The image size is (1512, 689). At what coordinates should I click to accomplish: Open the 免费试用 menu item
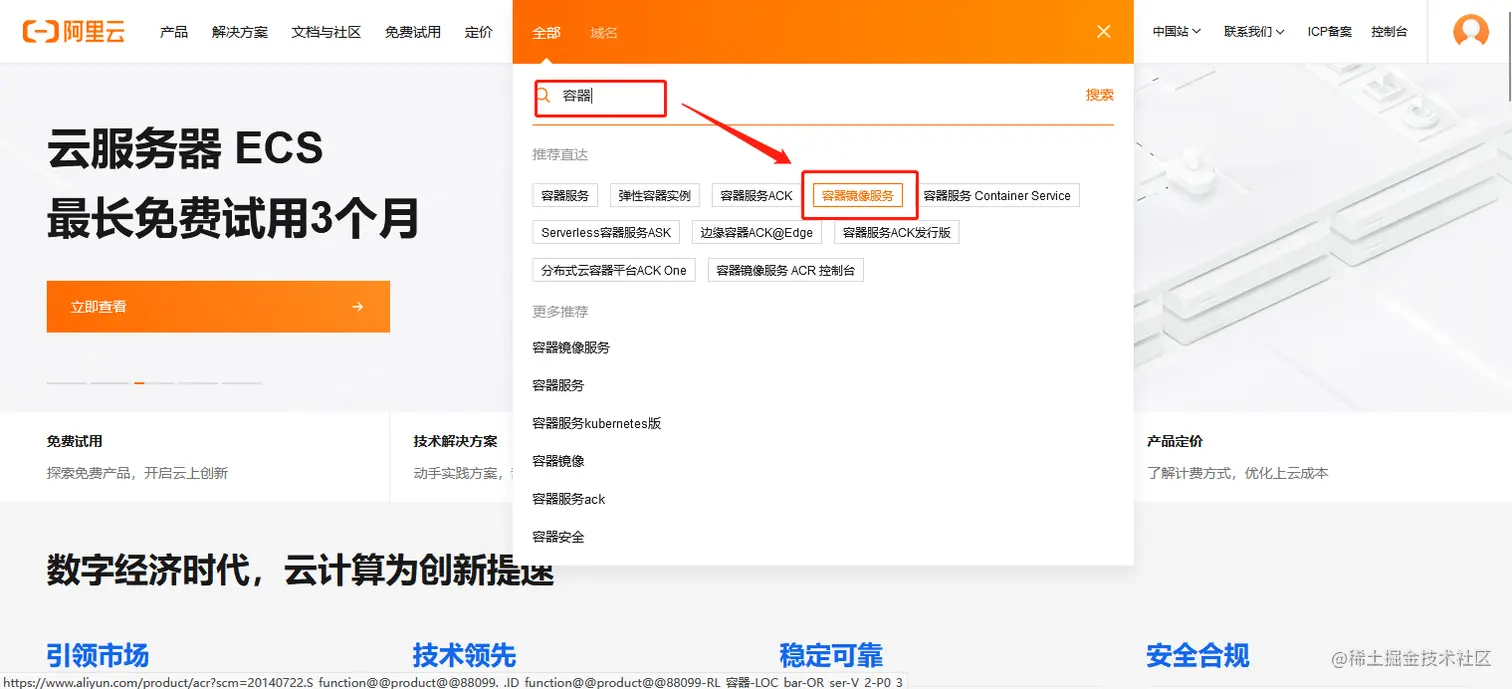coord(413,32)
